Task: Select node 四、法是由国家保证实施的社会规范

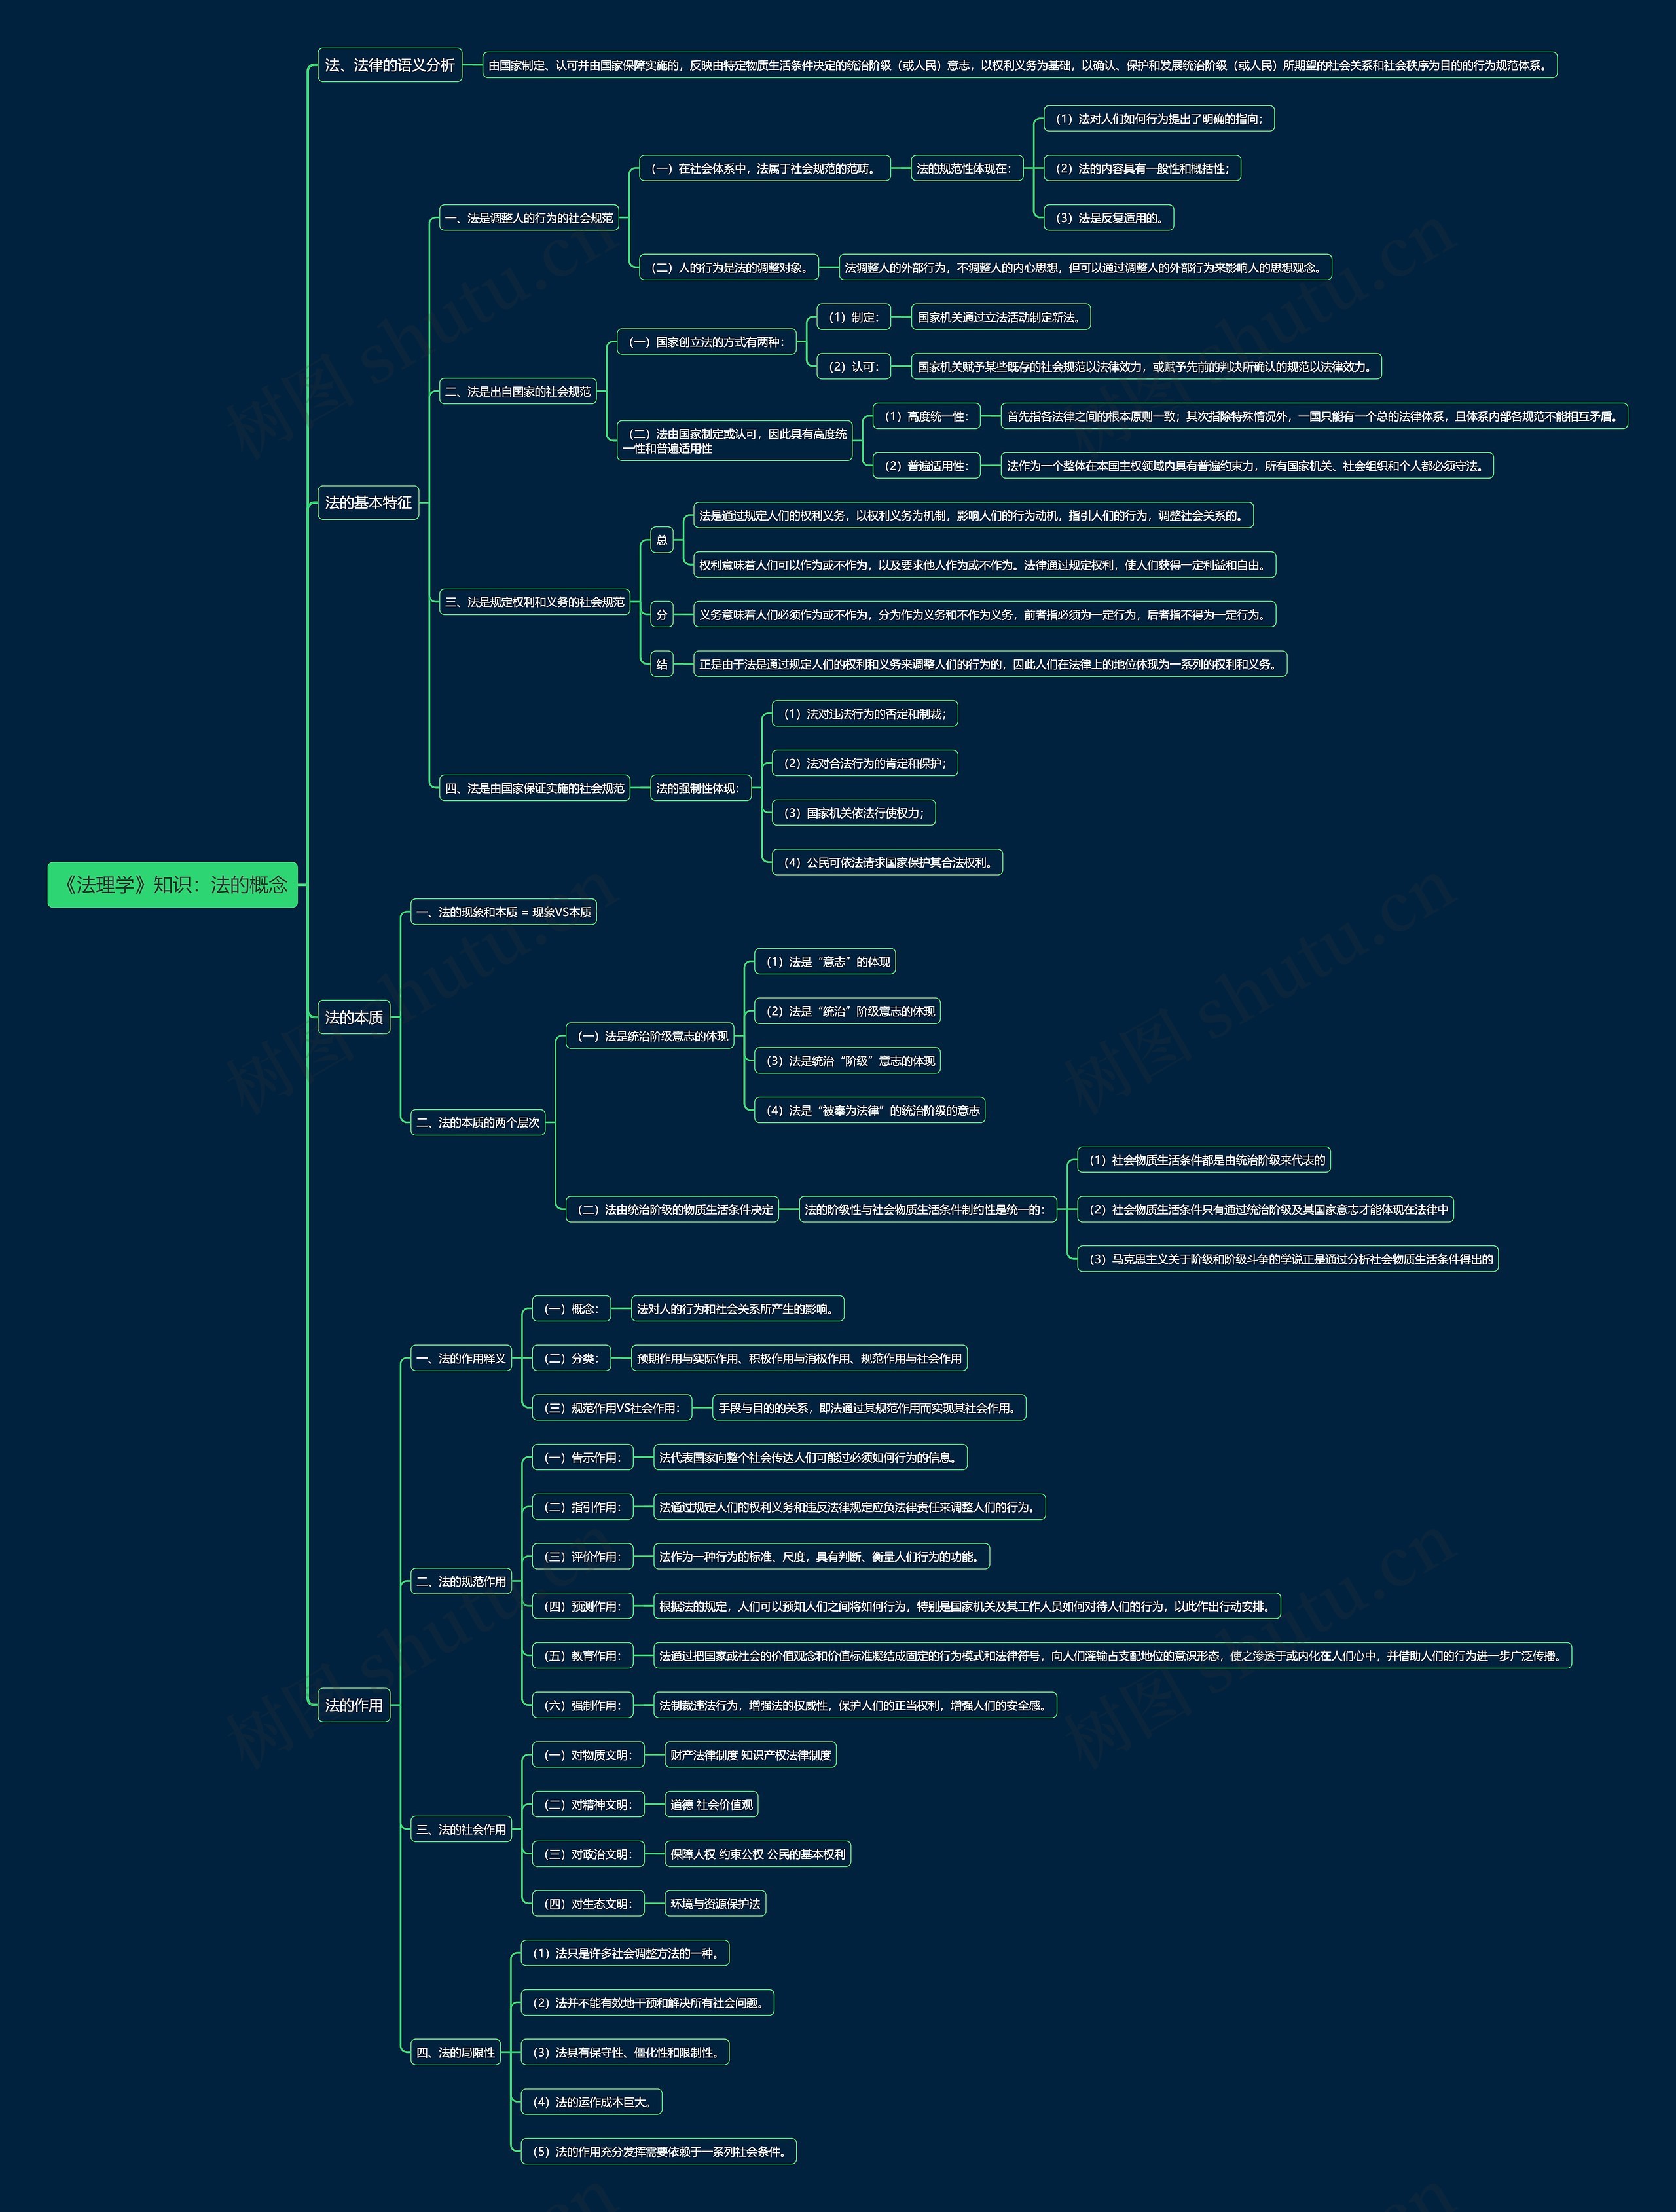Action: tap(534, 788)
